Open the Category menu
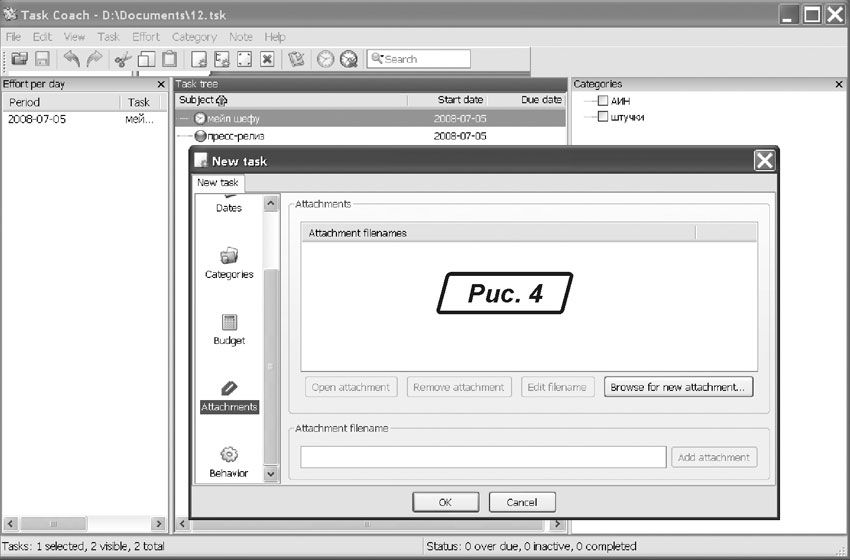The image size is (850, 560). (194, 37)
